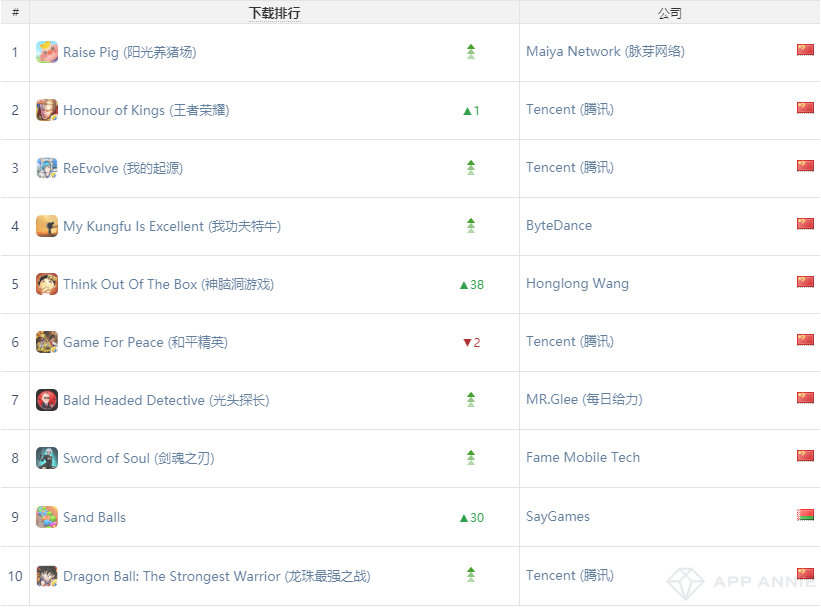The height and width of the screenshot is (608, 821).
Task: Open Tencent link in Honour of Kings row
Action: tap(570, 109)
